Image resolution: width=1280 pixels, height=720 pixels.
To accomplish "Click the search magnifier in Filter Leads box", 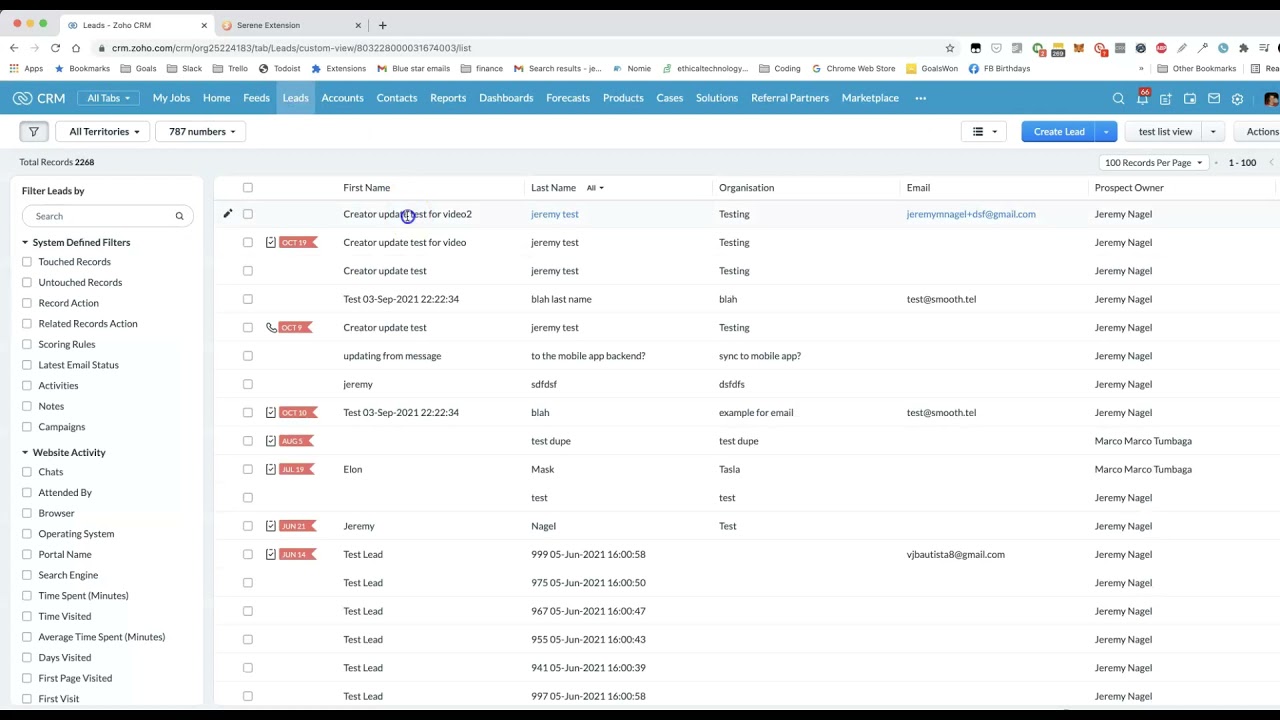I will coord(179,216).
